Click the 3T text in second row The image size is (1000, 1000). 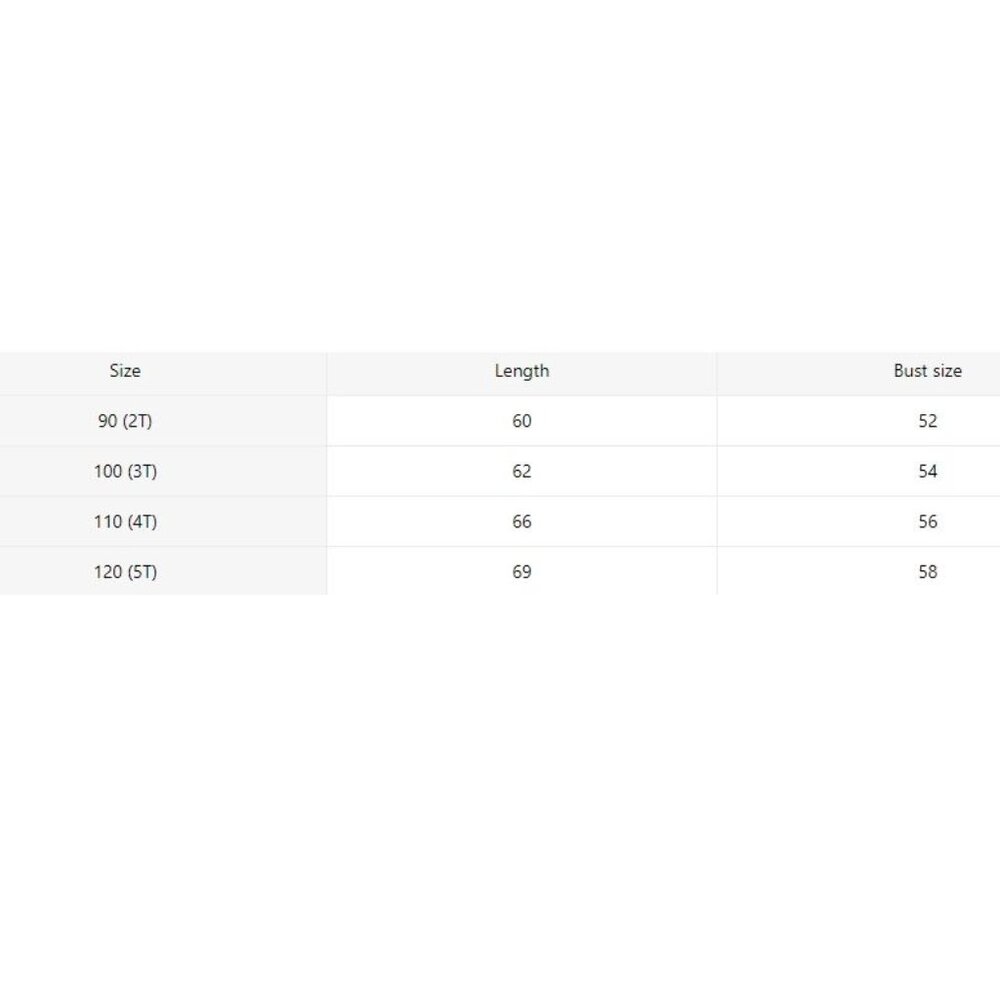pos(142,471)
